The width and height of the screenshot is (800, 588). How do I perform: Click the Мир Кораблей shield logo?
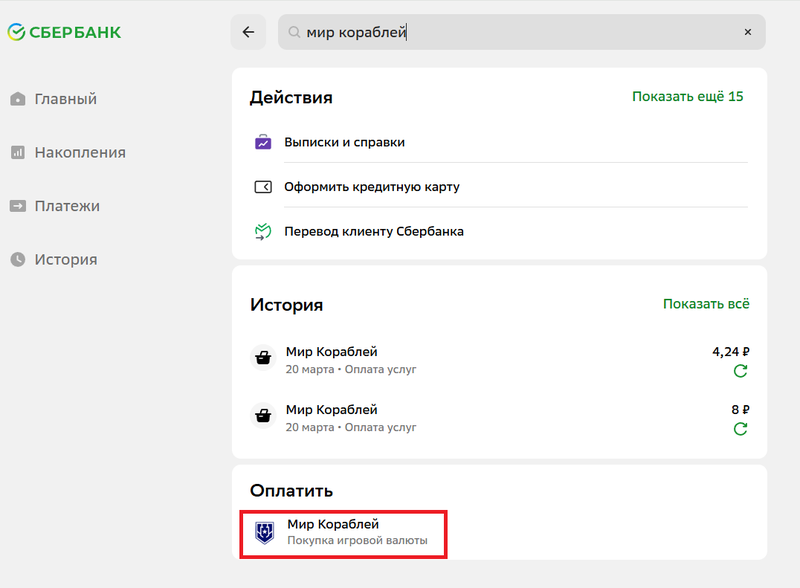(x=265, y=533)
